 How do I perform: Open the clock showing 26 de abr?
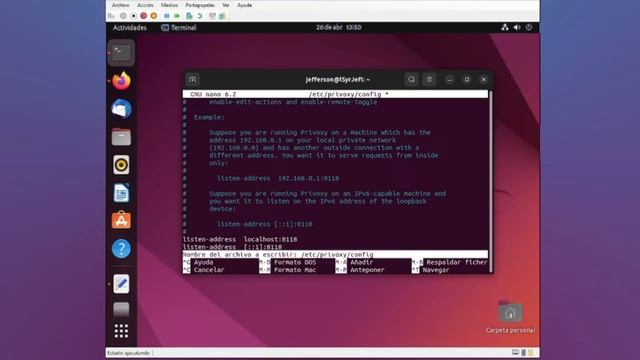pyautogui.click(x=338, y=27)
